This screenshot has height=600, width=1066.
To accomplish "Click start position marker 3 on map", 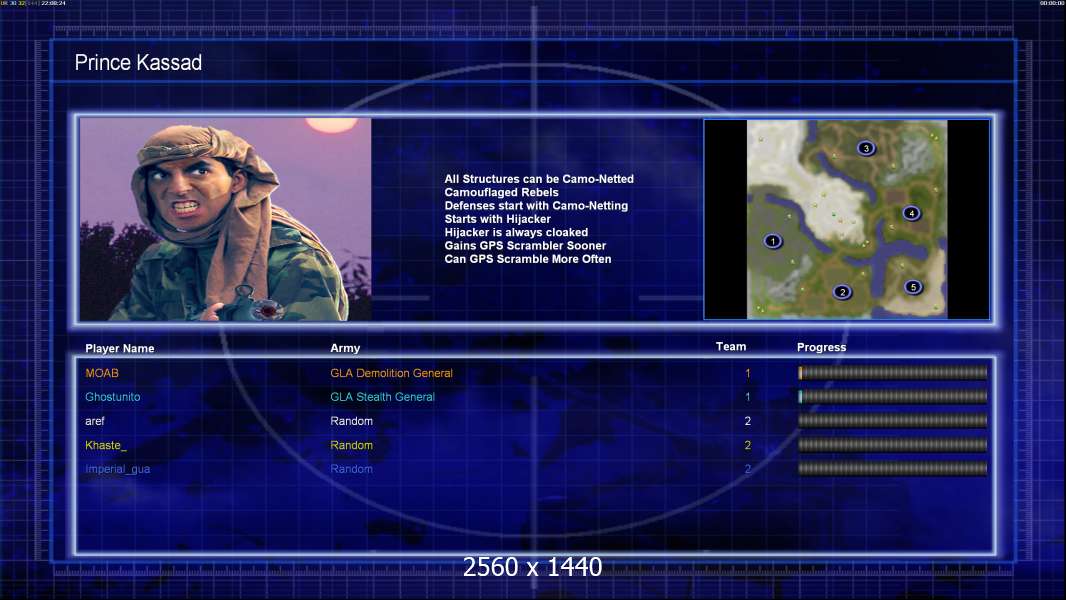I will point(865,148).
